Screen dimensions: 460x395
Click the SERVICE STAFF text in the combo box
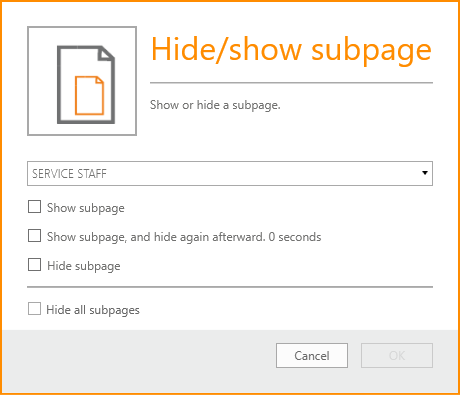(69, 174)
